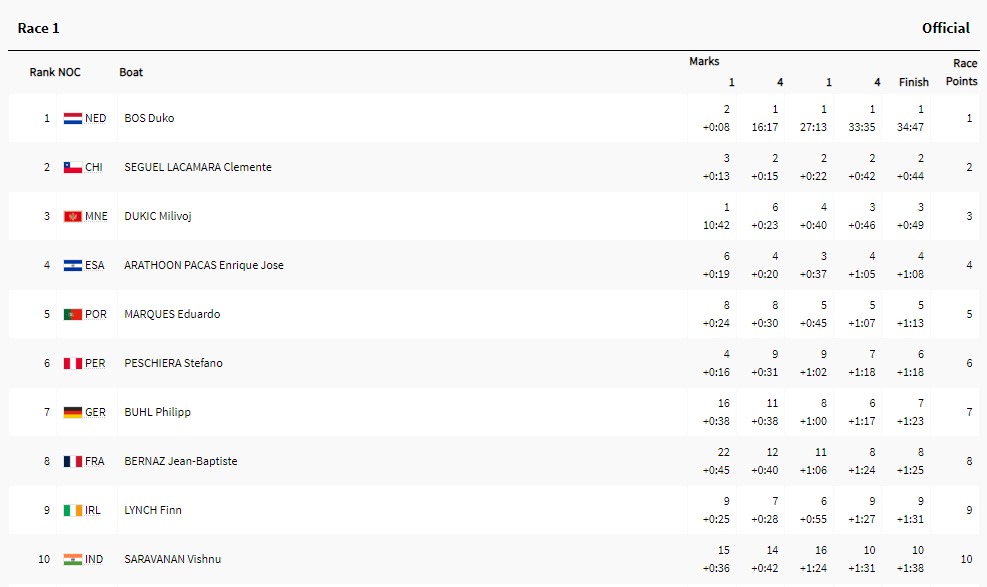987x587 pixels.
Task: Click the Finish column header
Action: pos(913,82)
